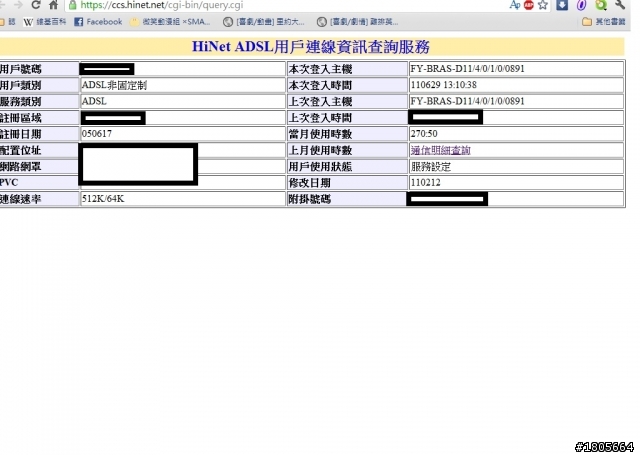Click the 110212 modification date value

[x=426, y=182]
